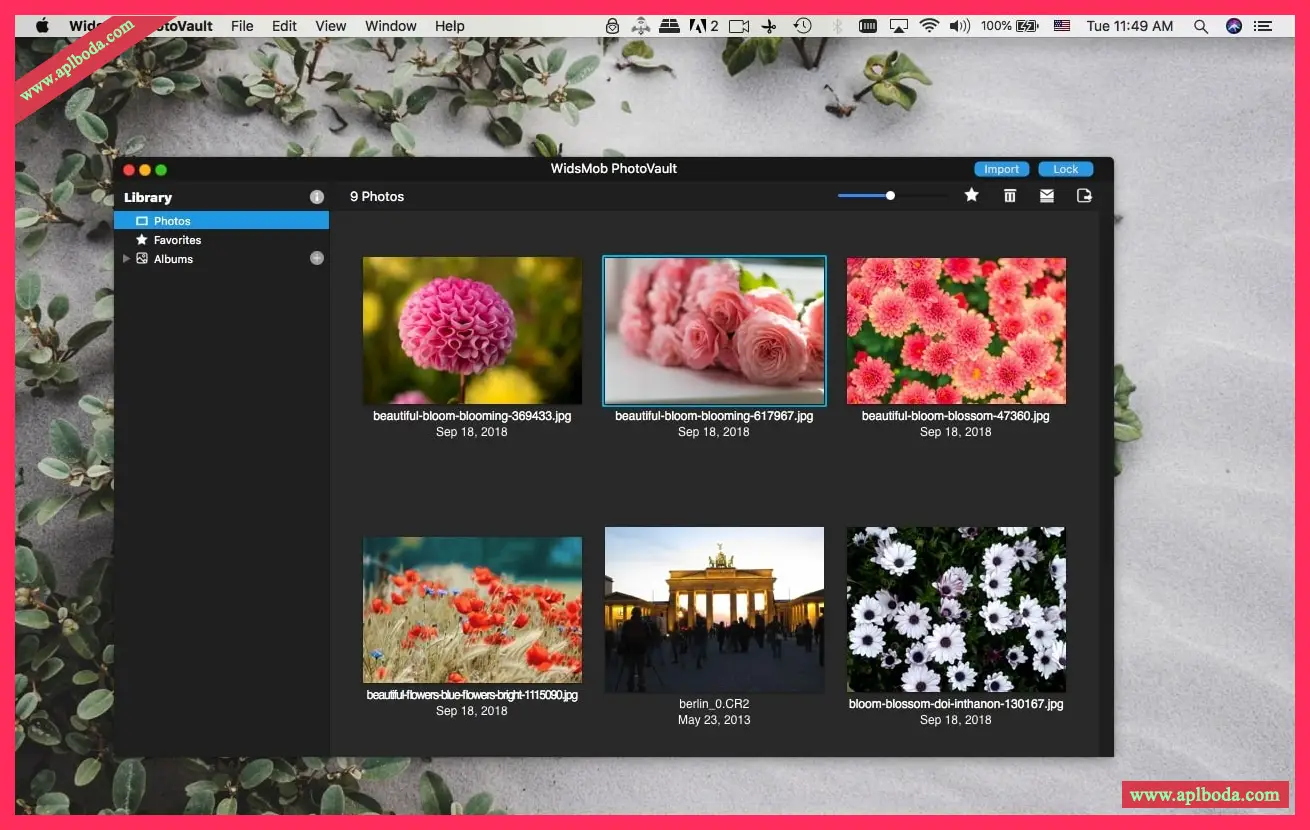Select the berlin_0.CR2 photo thumbnail

714,610
